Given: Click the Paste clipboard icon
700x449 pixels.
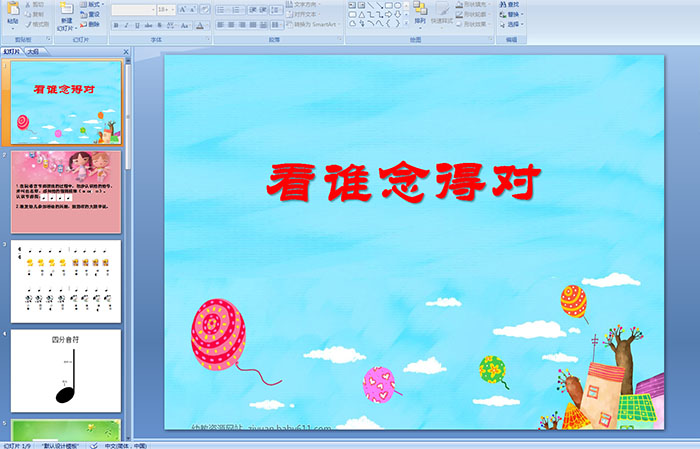Looking at the screenshot, I should pos(13,8).
